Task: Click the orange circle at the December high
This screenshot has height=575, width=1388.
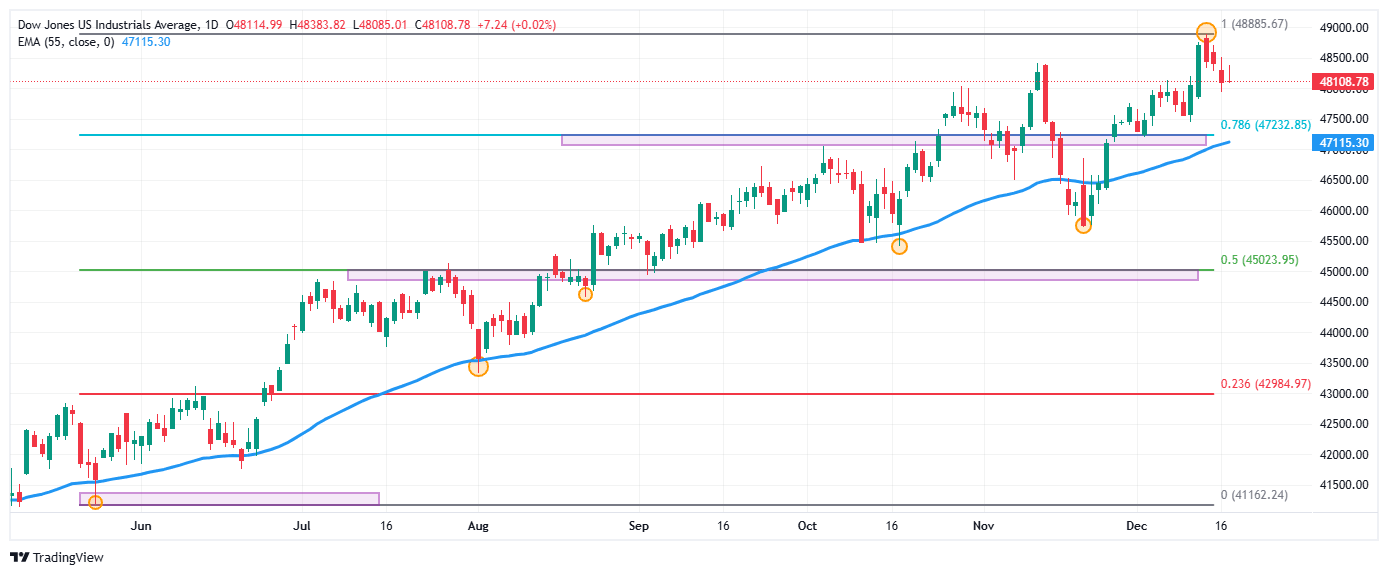Action: click(1206, 32)
